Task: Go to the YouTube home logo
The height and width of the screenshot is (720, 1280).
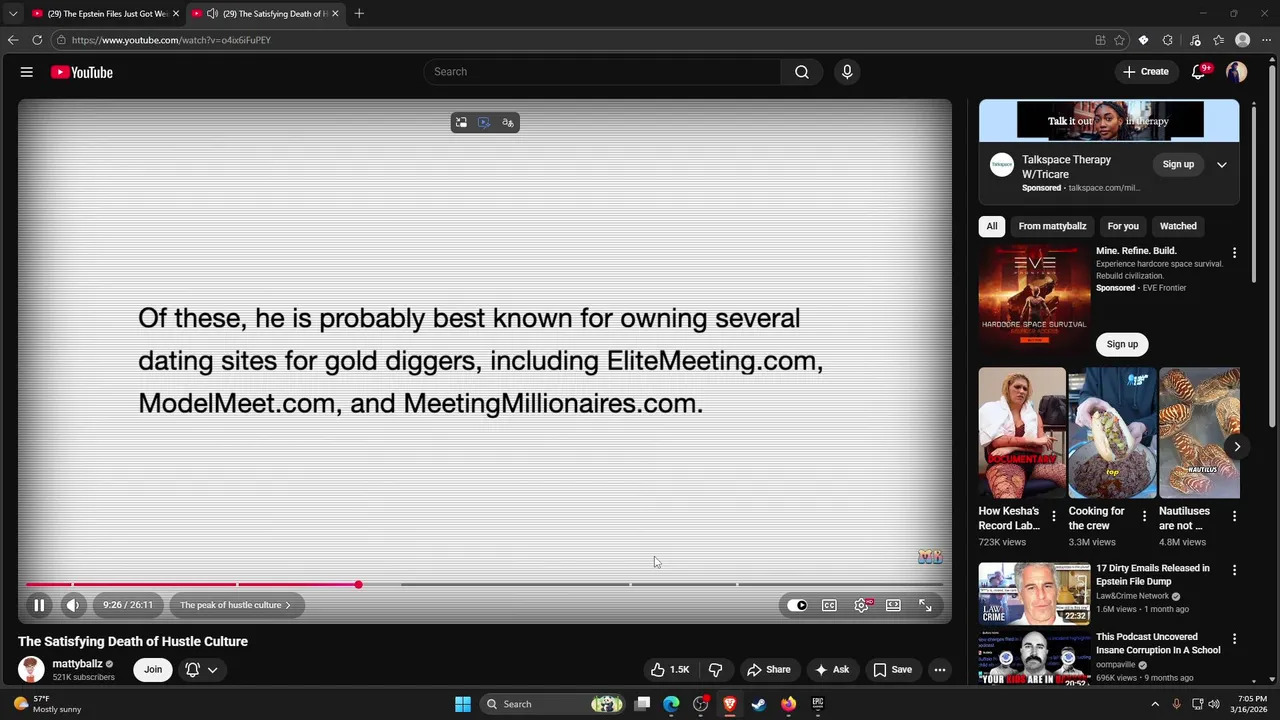Action: click(x=81, y=72)
